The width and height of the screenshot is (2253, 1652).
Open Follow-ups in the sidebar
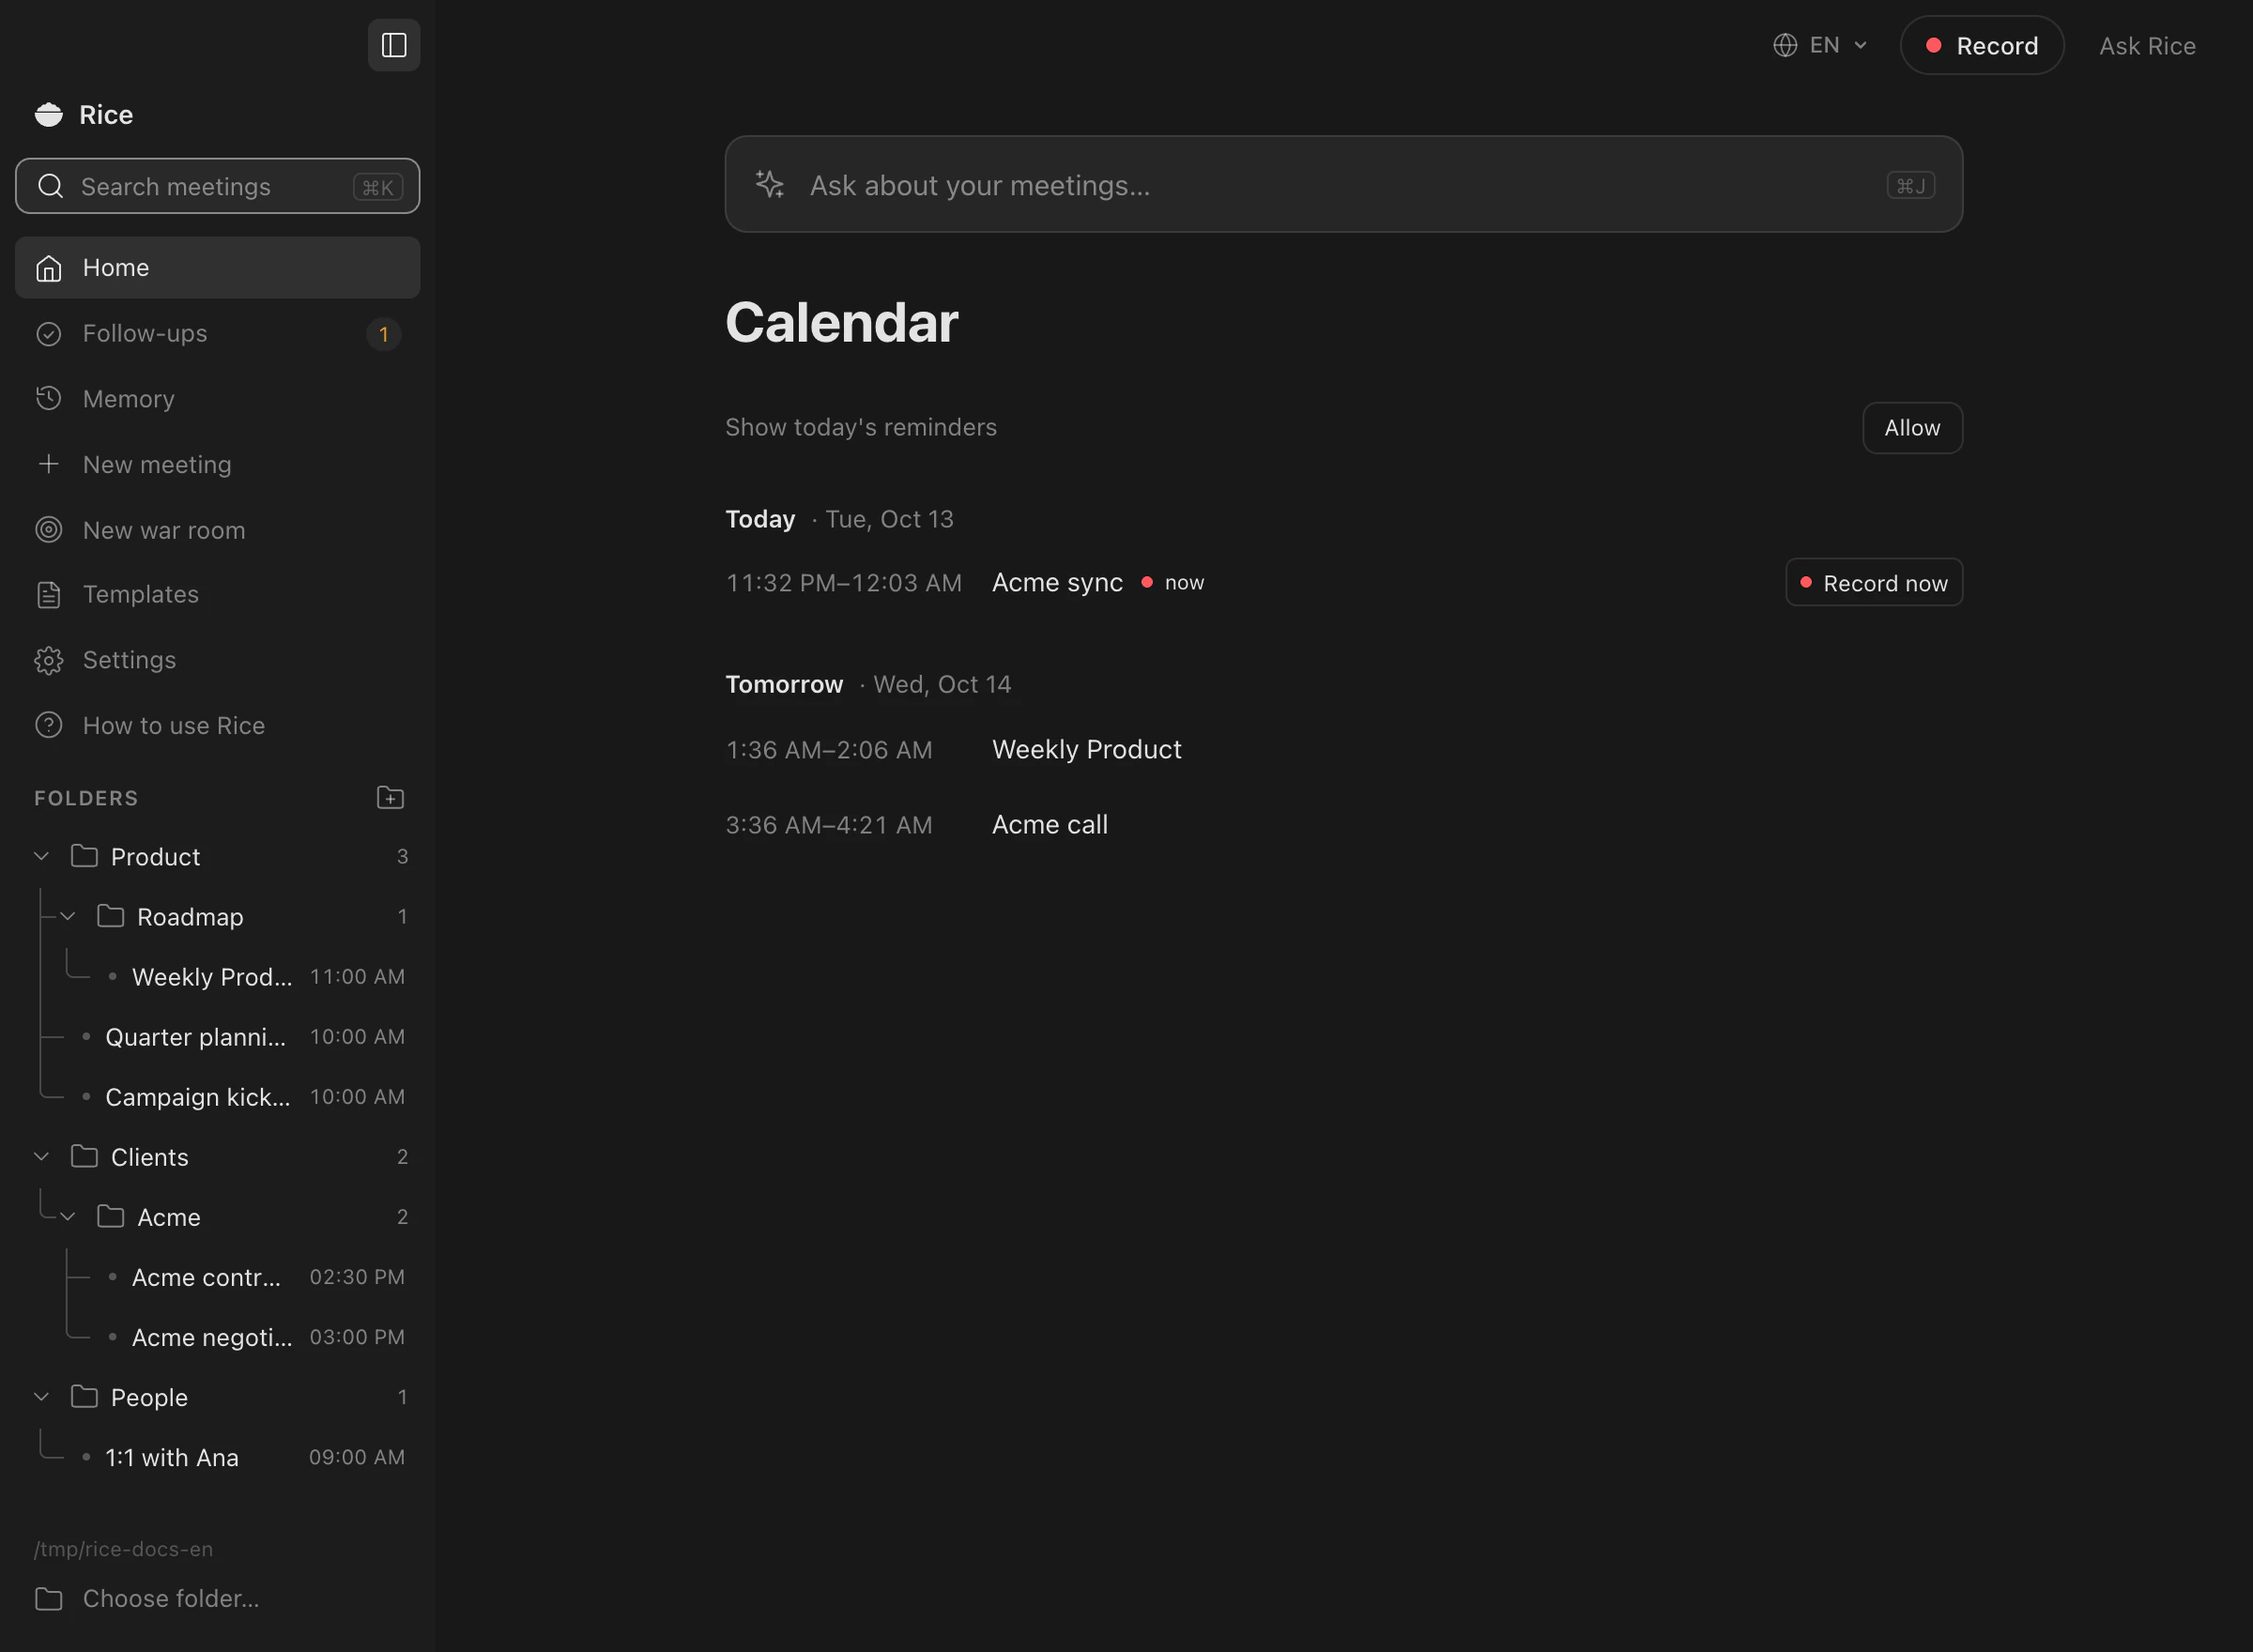pyautogui.click(x=218, y=334)
